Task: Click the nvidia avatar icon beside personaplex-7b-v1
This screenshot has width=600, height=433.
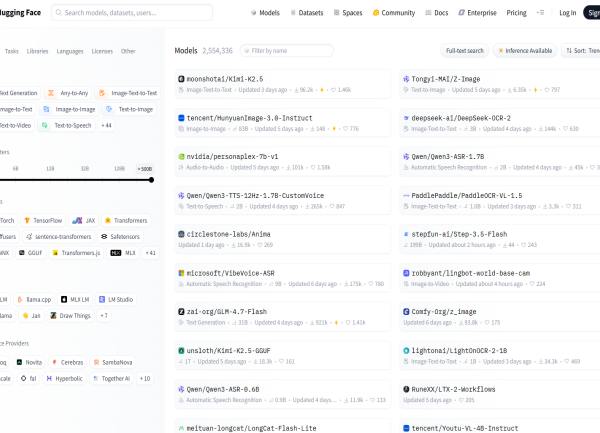Action: click(x=181, y=157)
